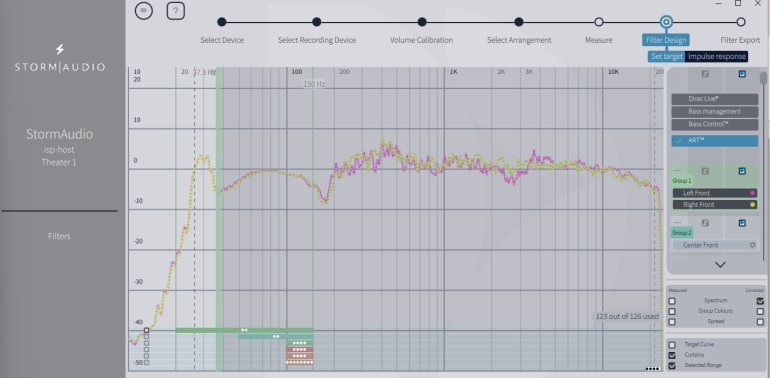This screenshot has height=378, width=770.
Task: Enable Corrected Group Colours checkbox
Action: click(x=760, y=311)
